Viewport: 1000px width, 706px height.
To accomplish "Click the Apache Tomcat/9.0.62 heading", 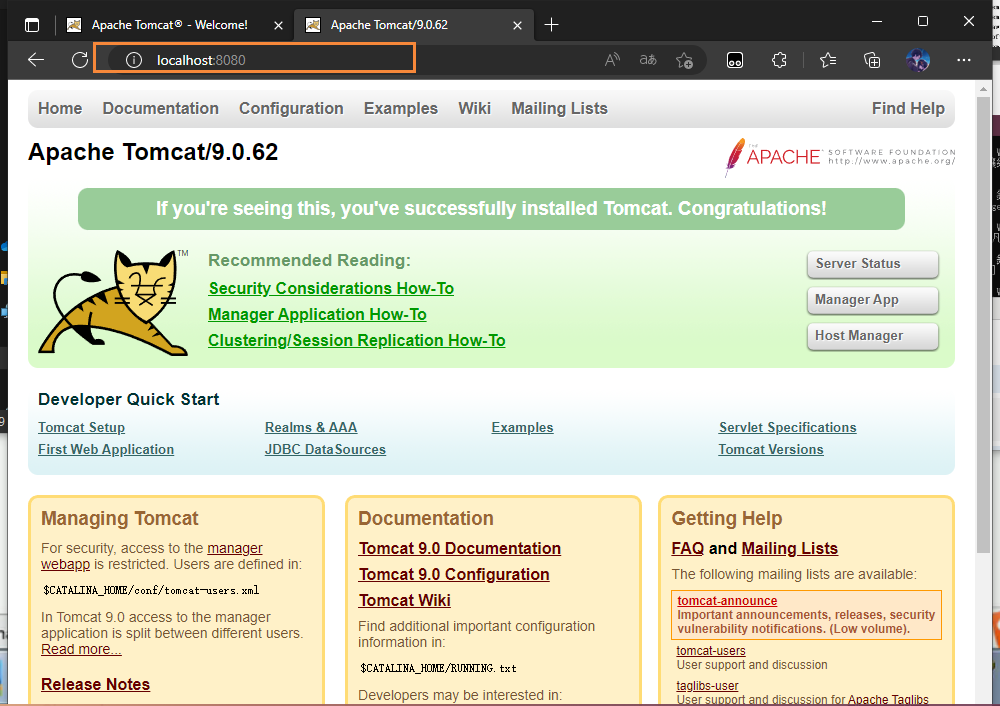I will [153, 152].
